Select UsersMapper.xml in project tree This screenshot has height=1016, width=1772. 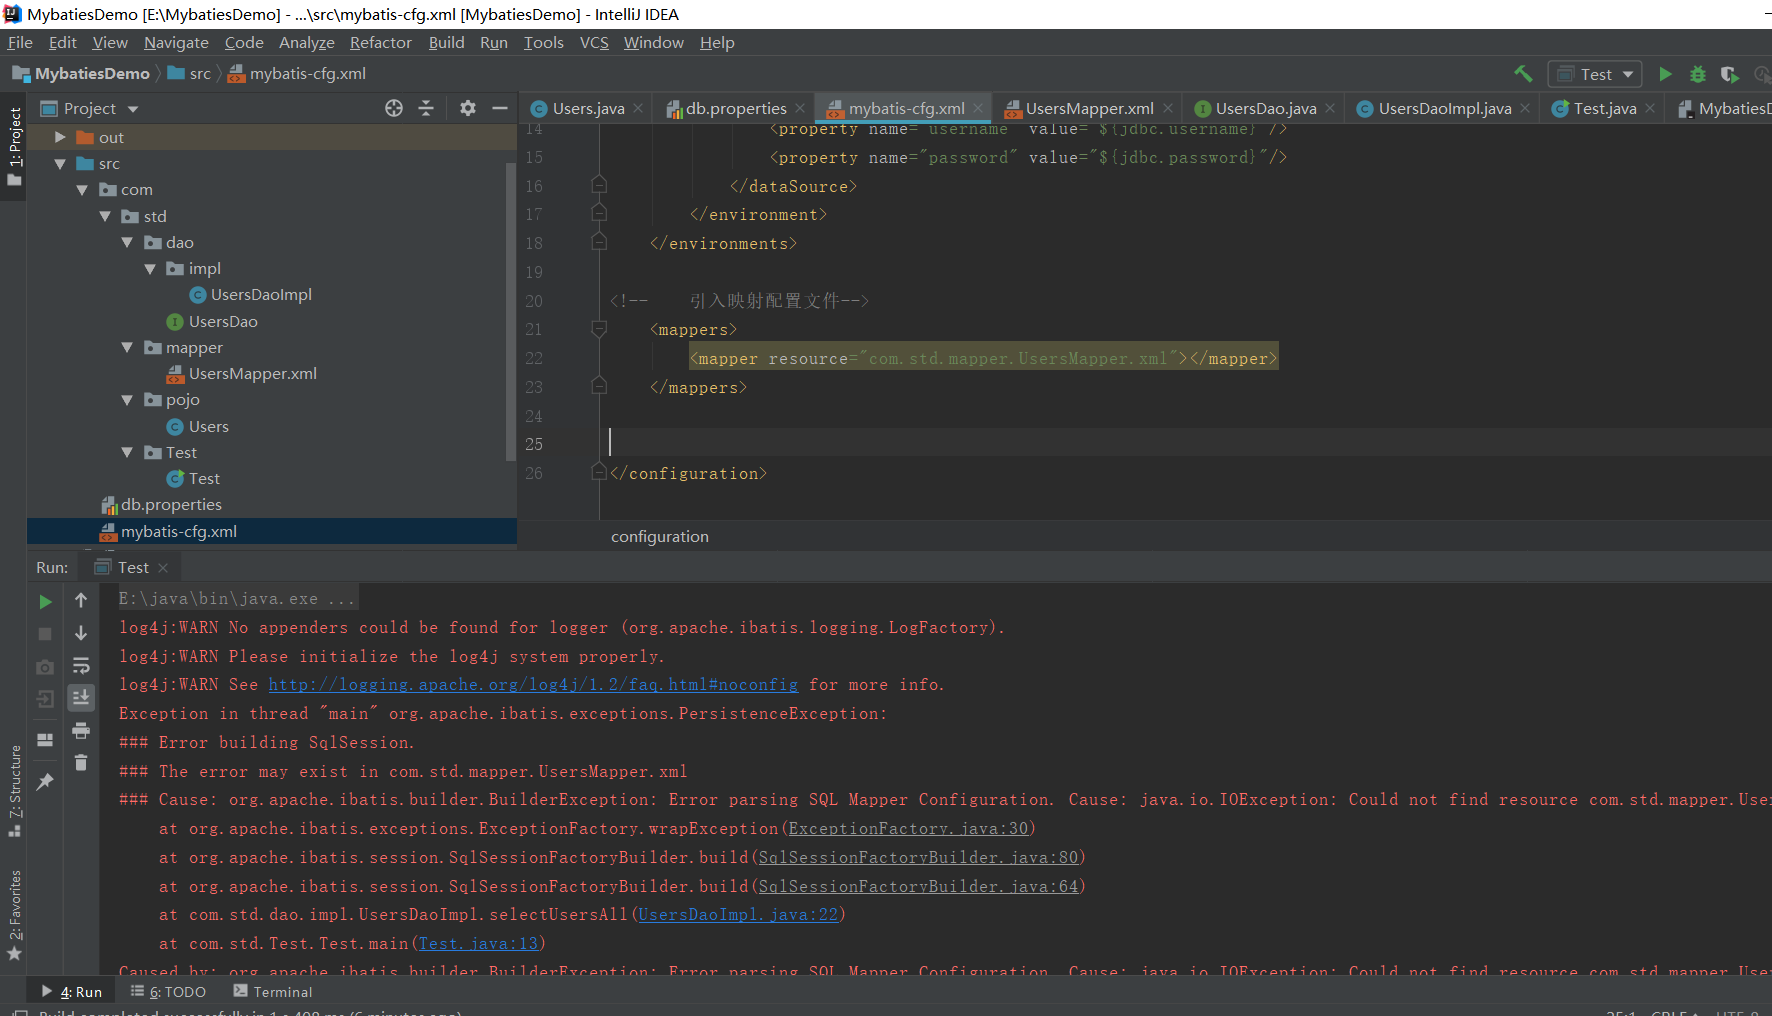pyautogui.click(x=252, y=374)
